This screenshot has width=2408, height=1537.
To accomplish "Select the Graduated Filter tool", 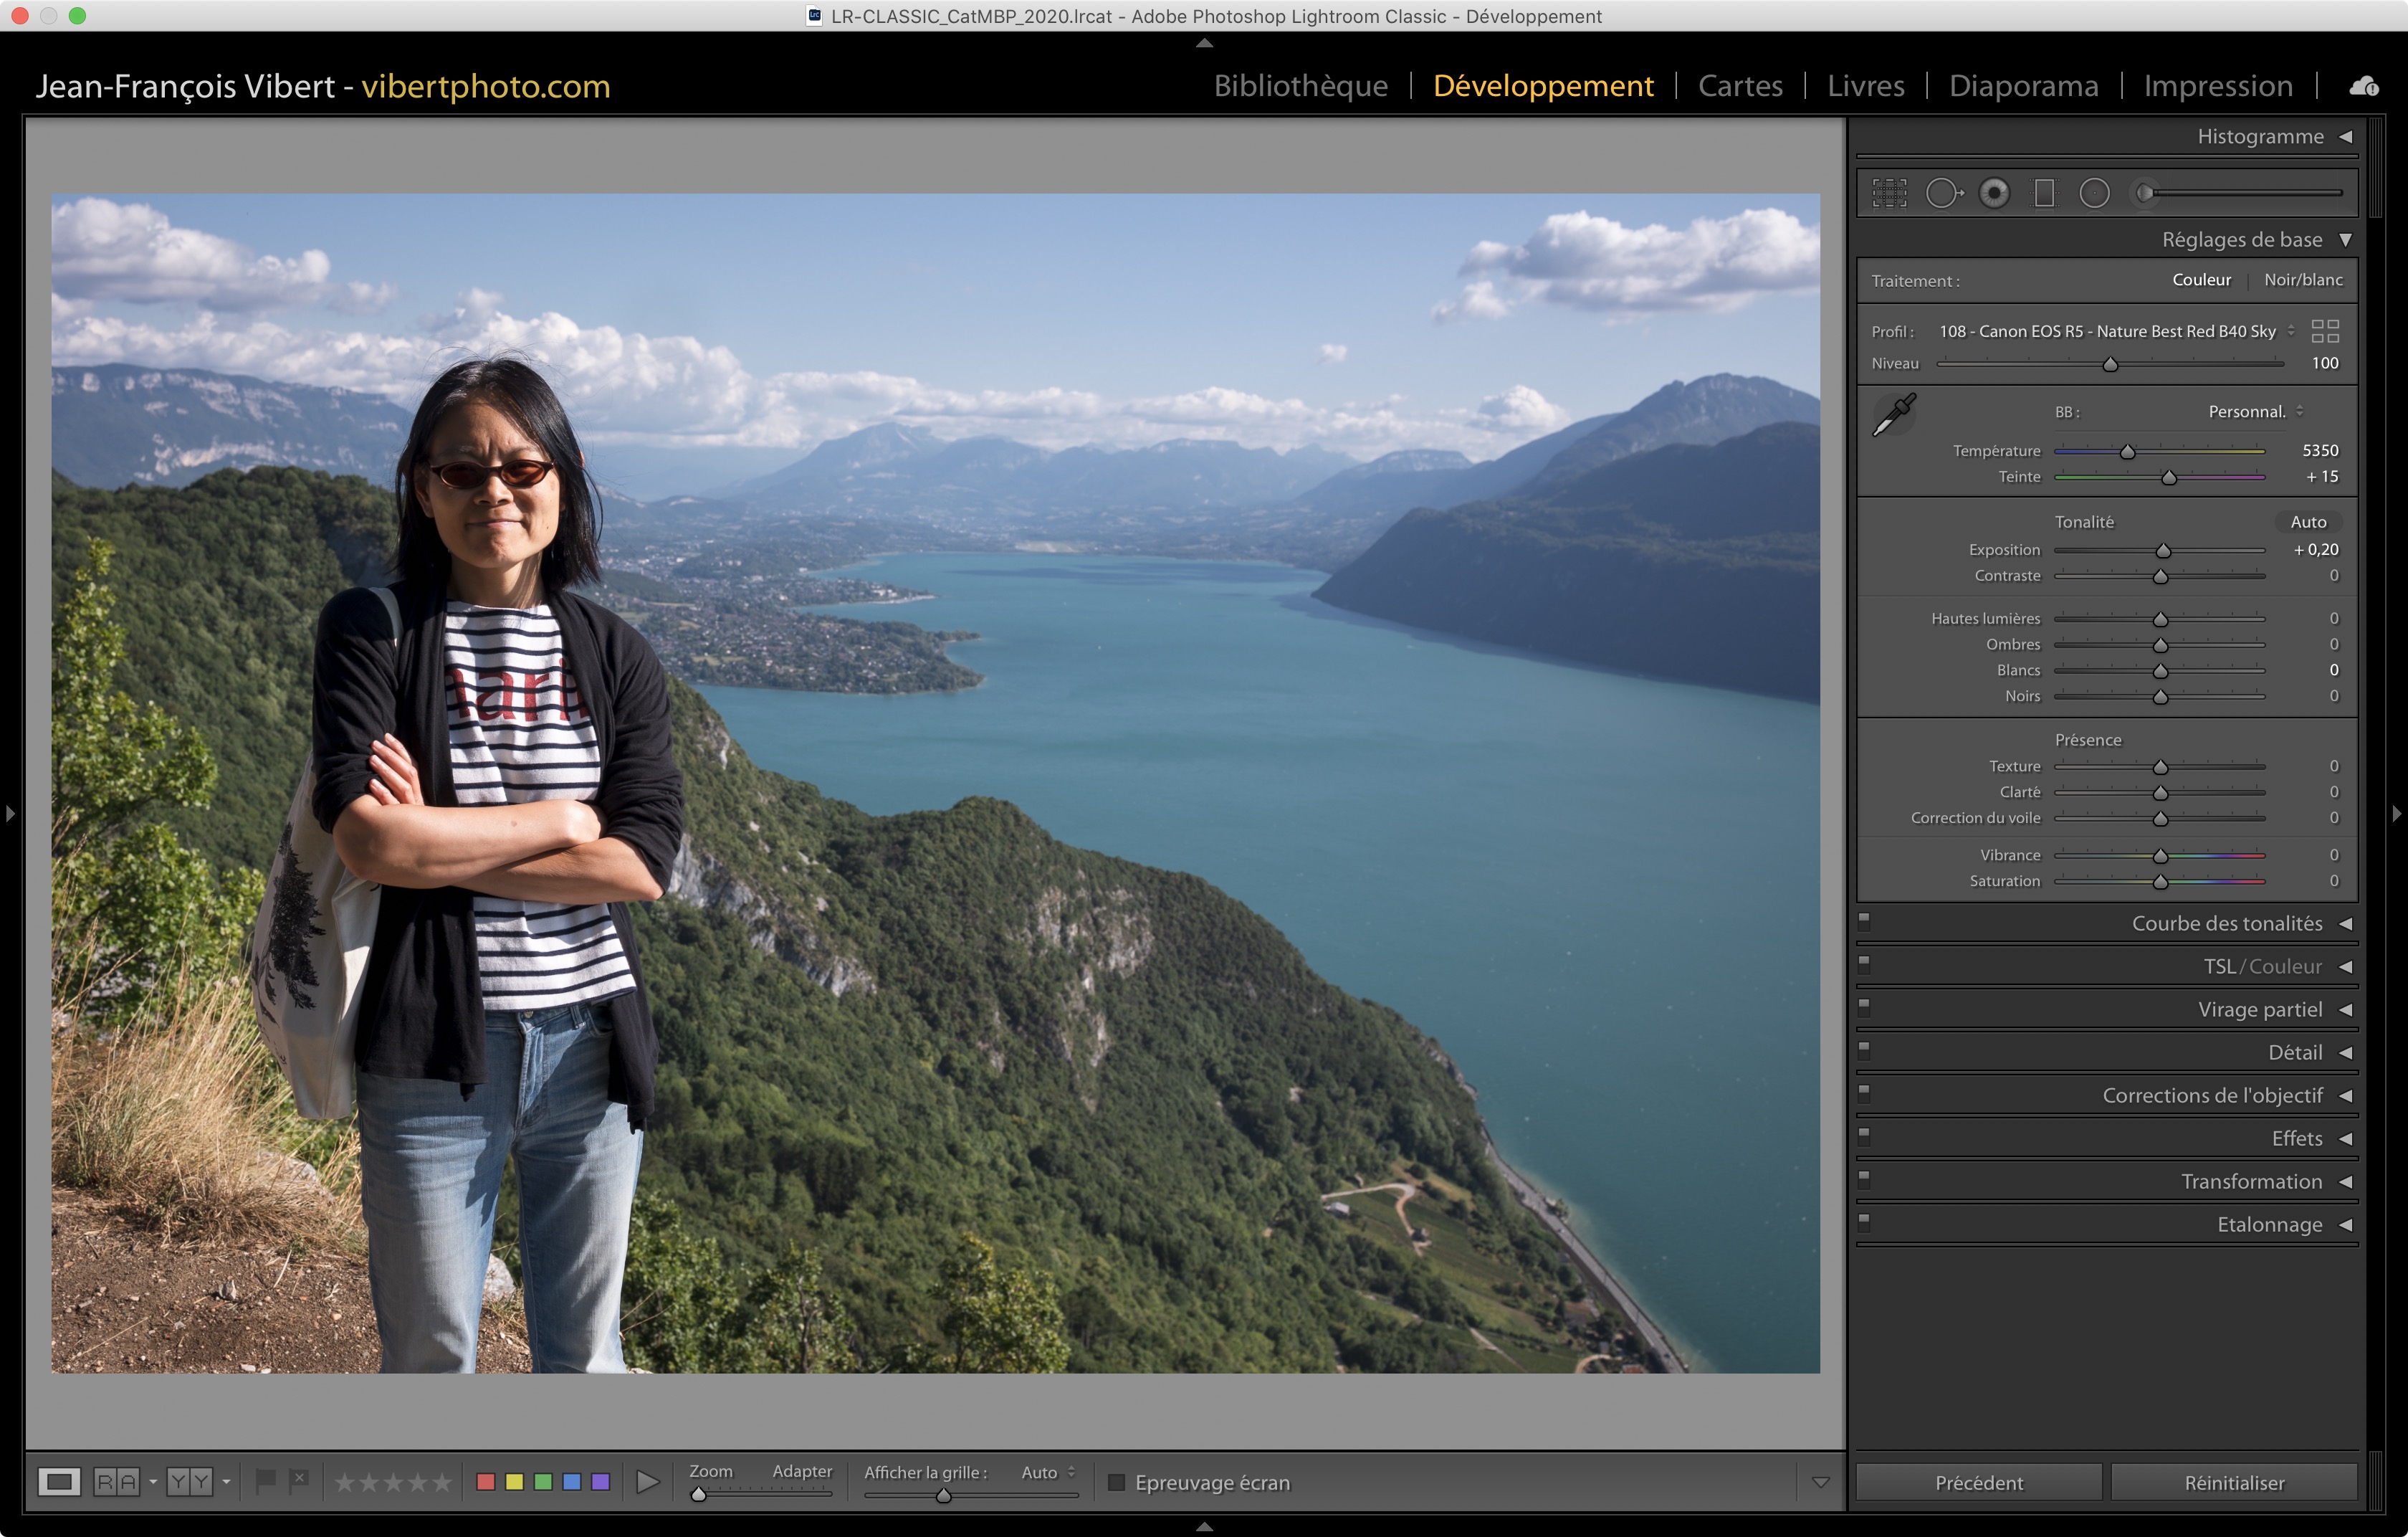I will [x=2044, y=193].
